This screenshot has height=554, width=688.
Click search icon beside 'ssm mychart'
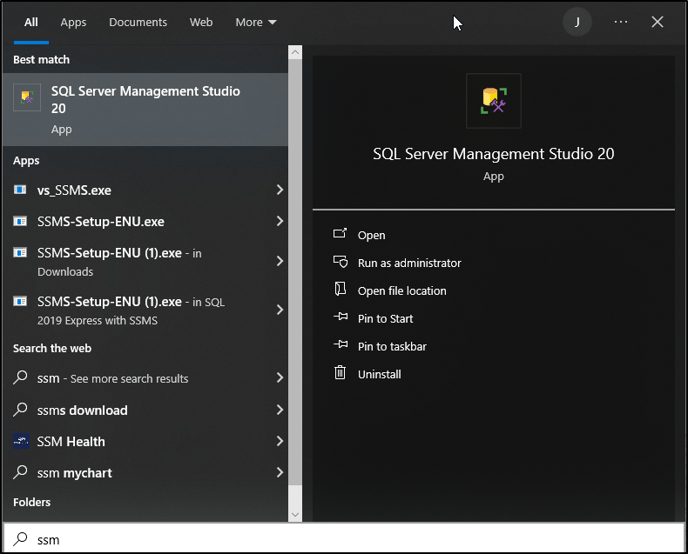(20, 472)
